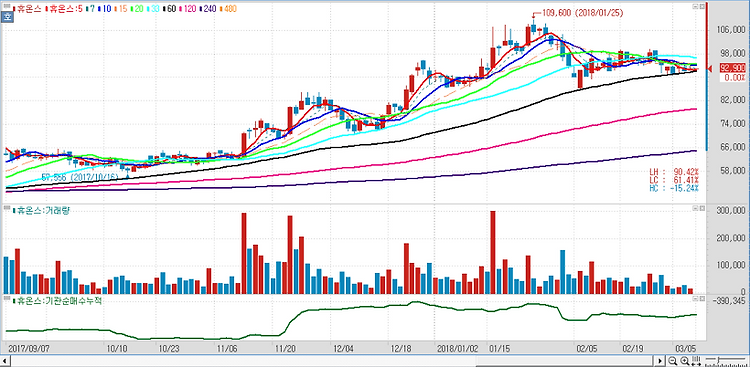The width and height of the screenshot is (750, 367).
Task: Maximize the price chart pane
Action: point(702,8)
